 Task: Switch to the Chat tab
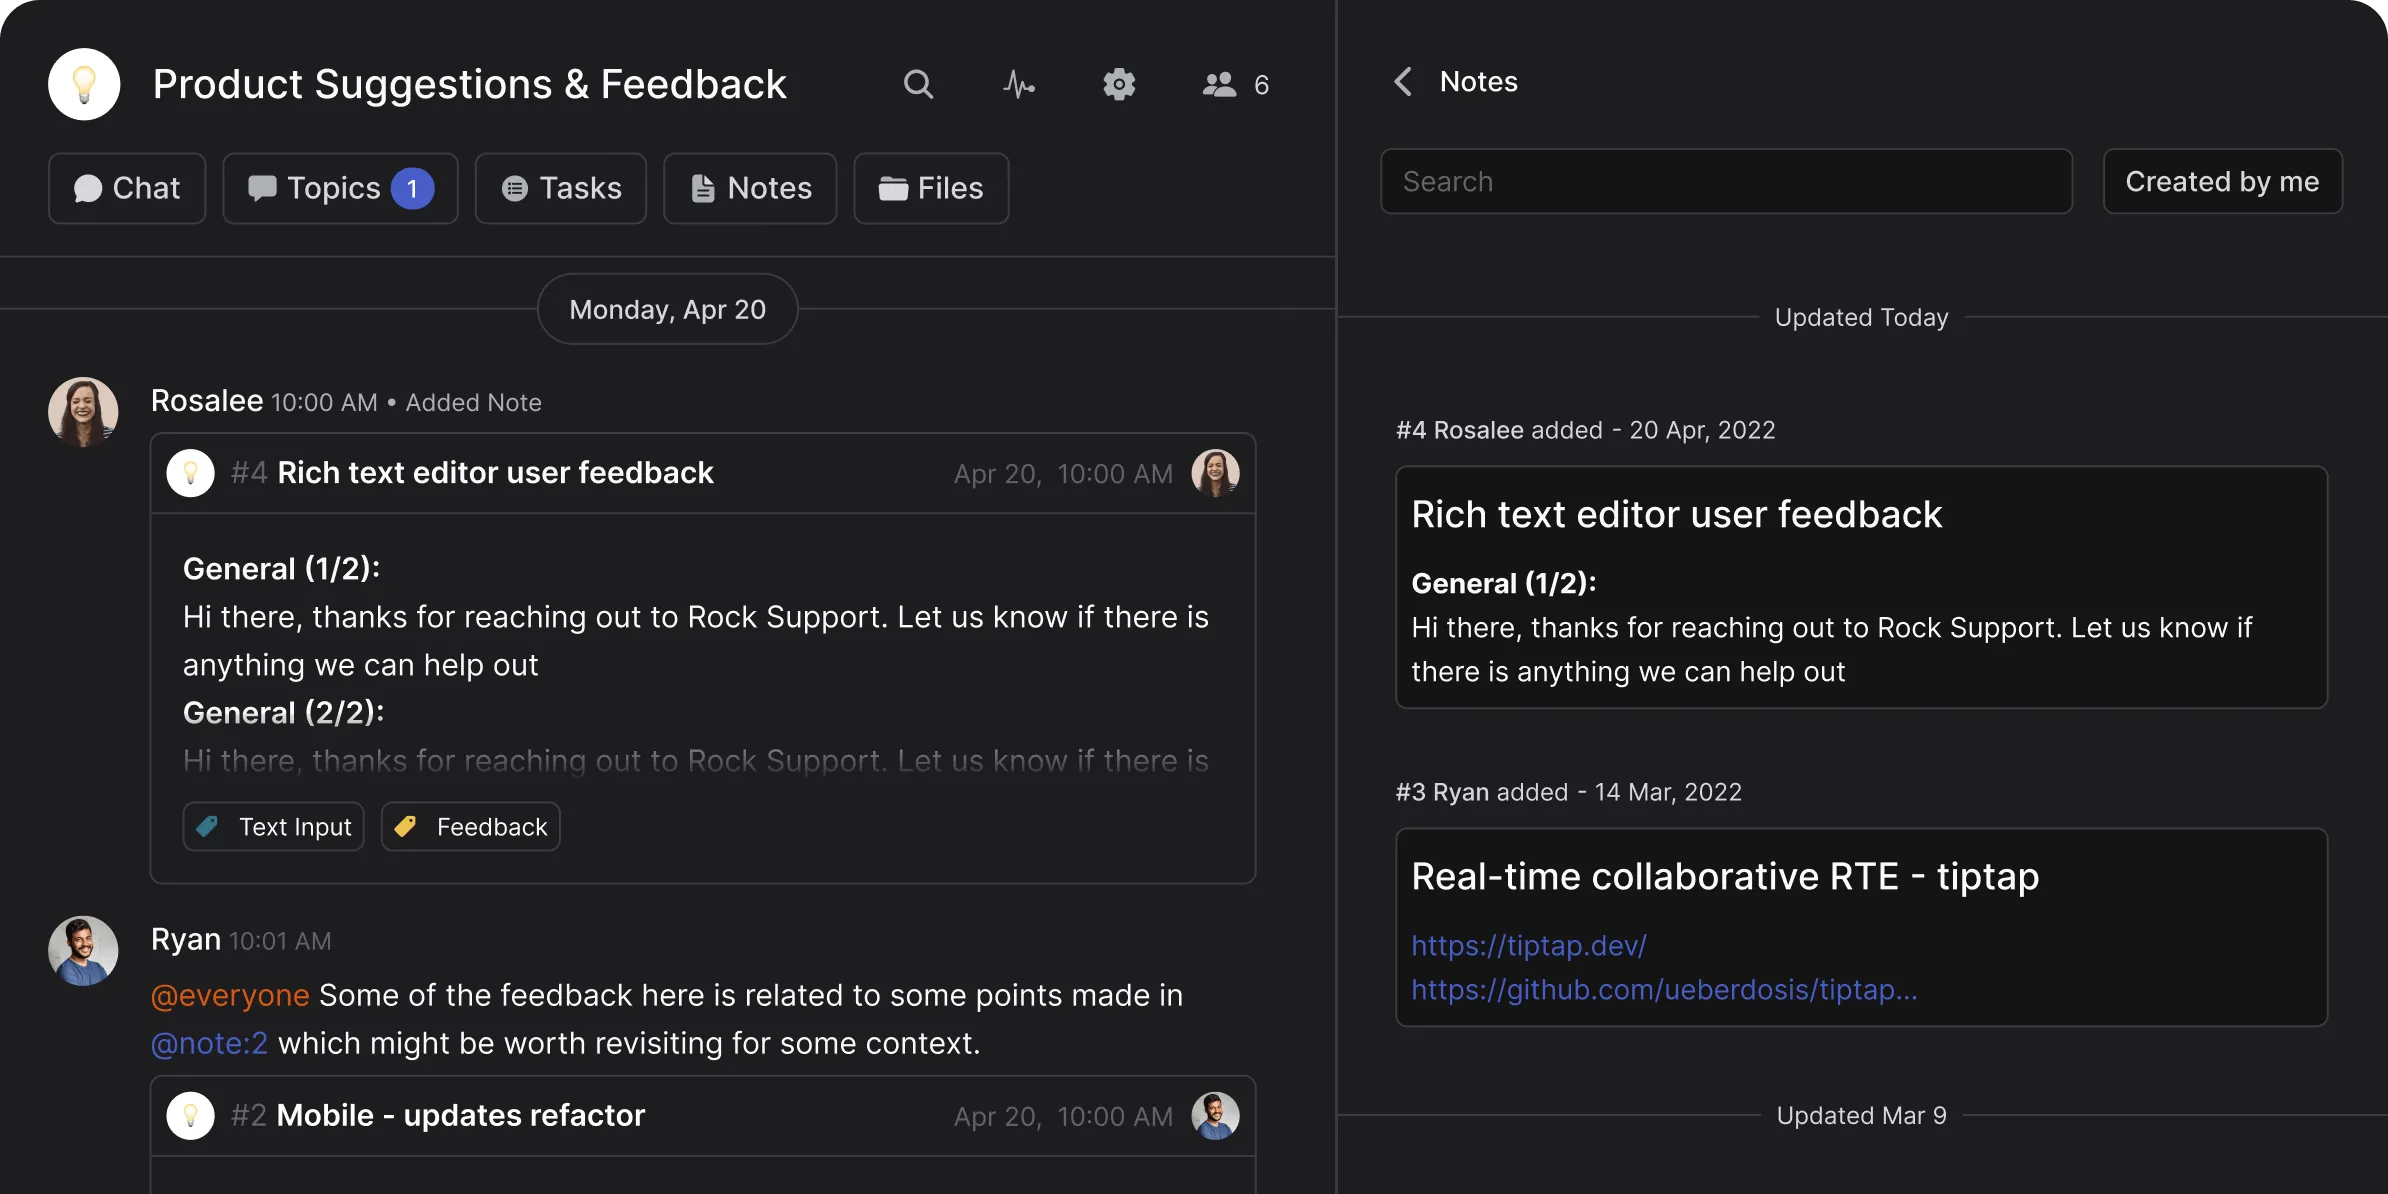point(127,188)
